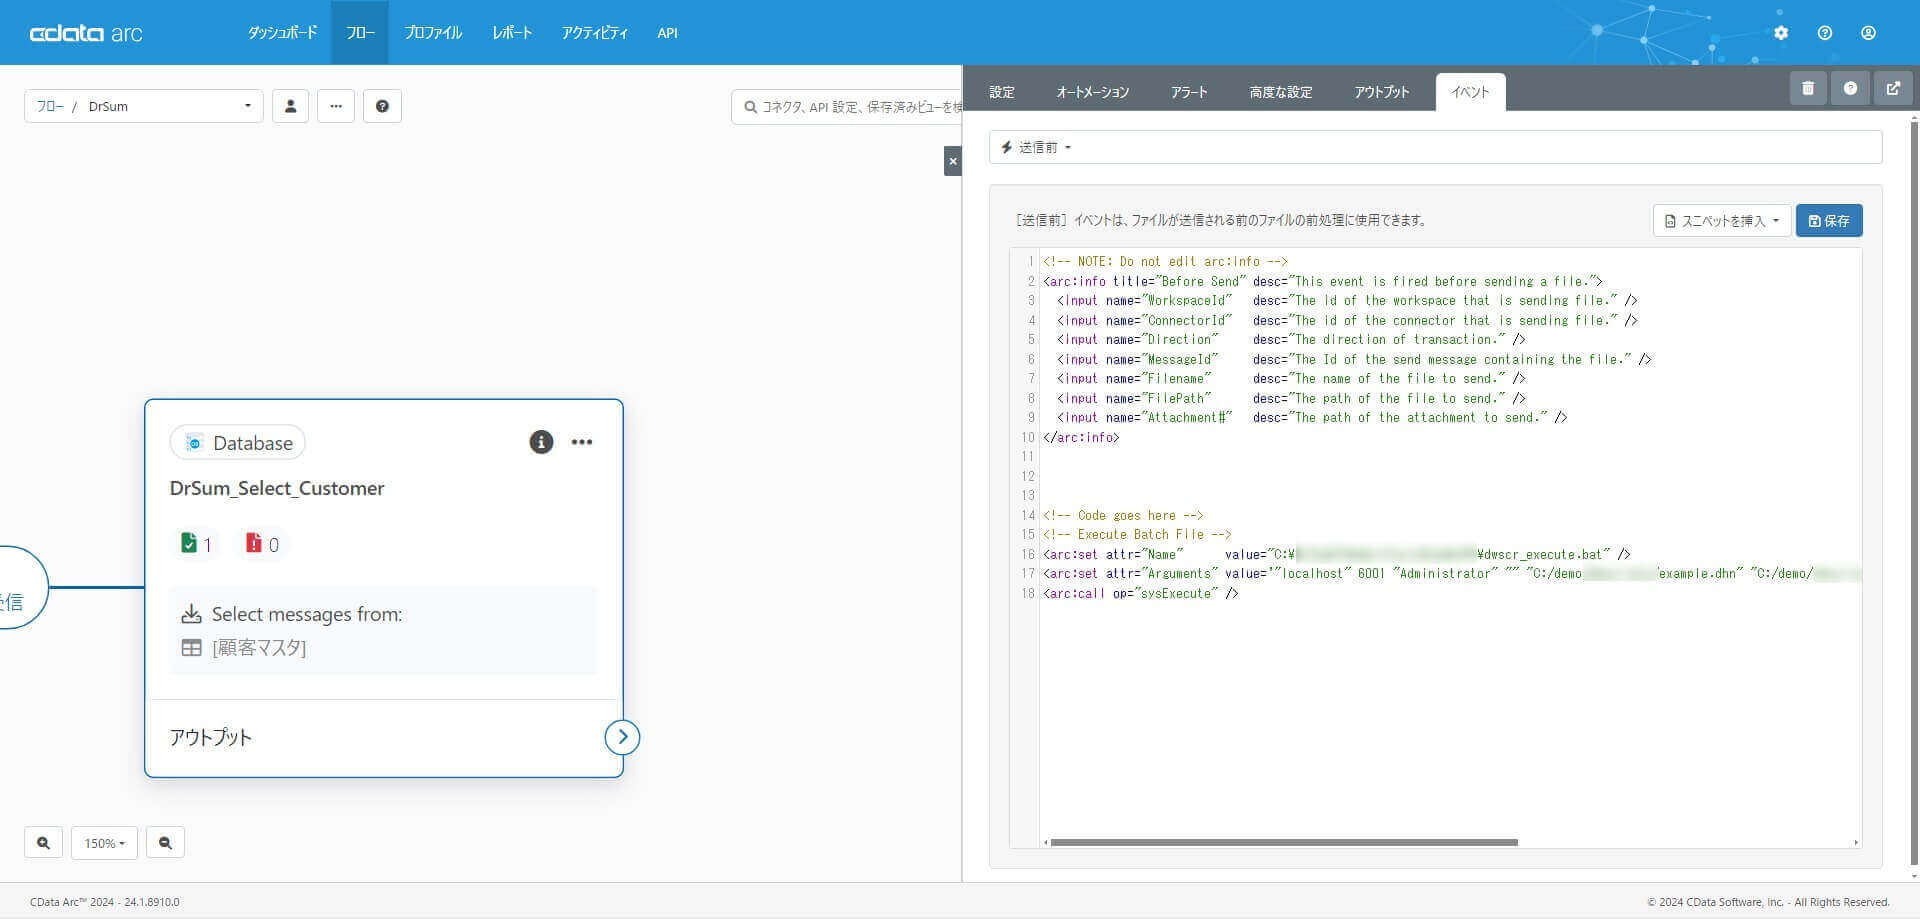1920x919 pixels.
Task: Change canvas zoom using the 150% dropdown
Action: tap(104, 843)
